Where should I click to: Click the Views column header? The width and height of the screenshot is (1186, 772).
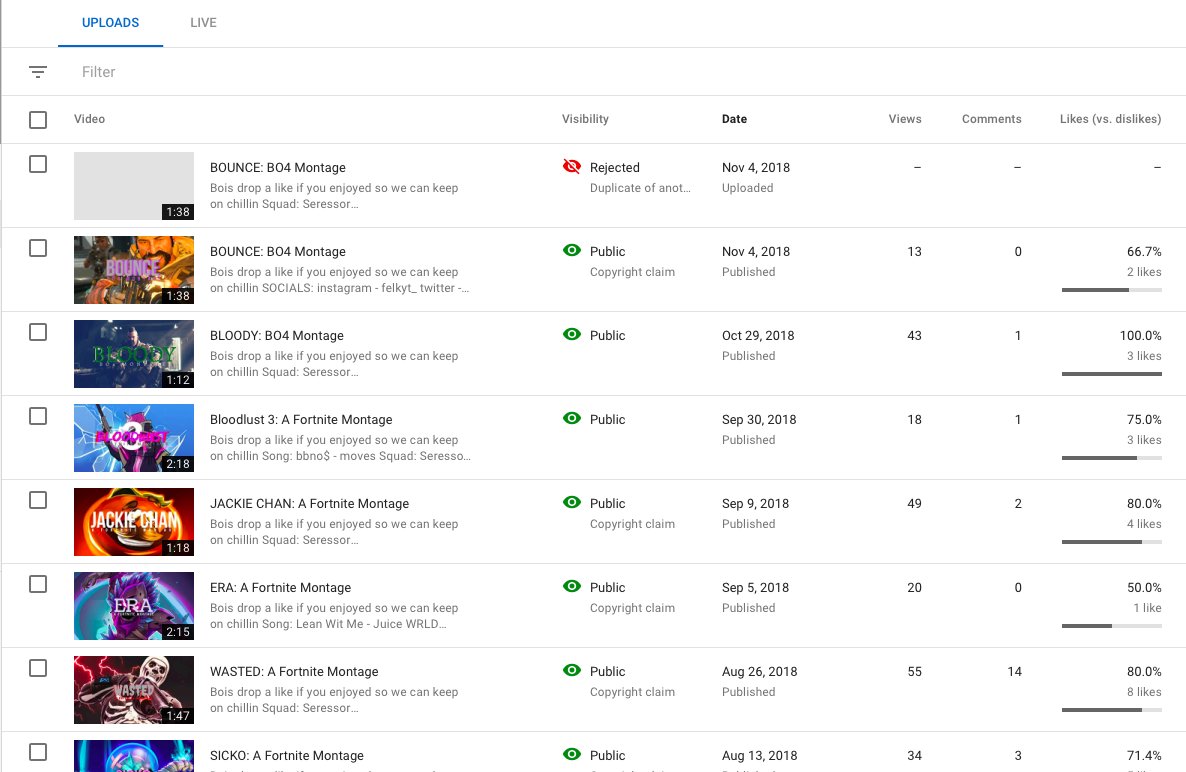[x=905, y=119]
